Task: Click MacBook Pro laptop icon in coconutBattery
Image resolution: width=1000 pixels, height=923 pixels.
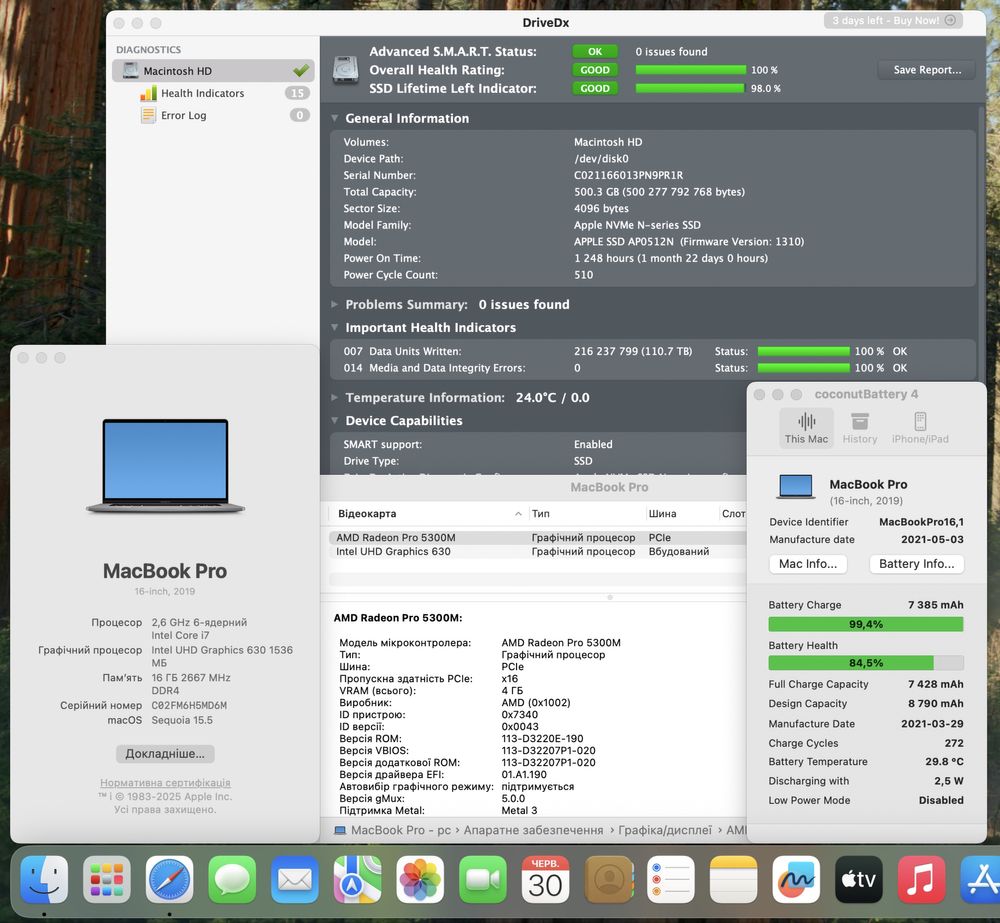Action: (795, 486)
